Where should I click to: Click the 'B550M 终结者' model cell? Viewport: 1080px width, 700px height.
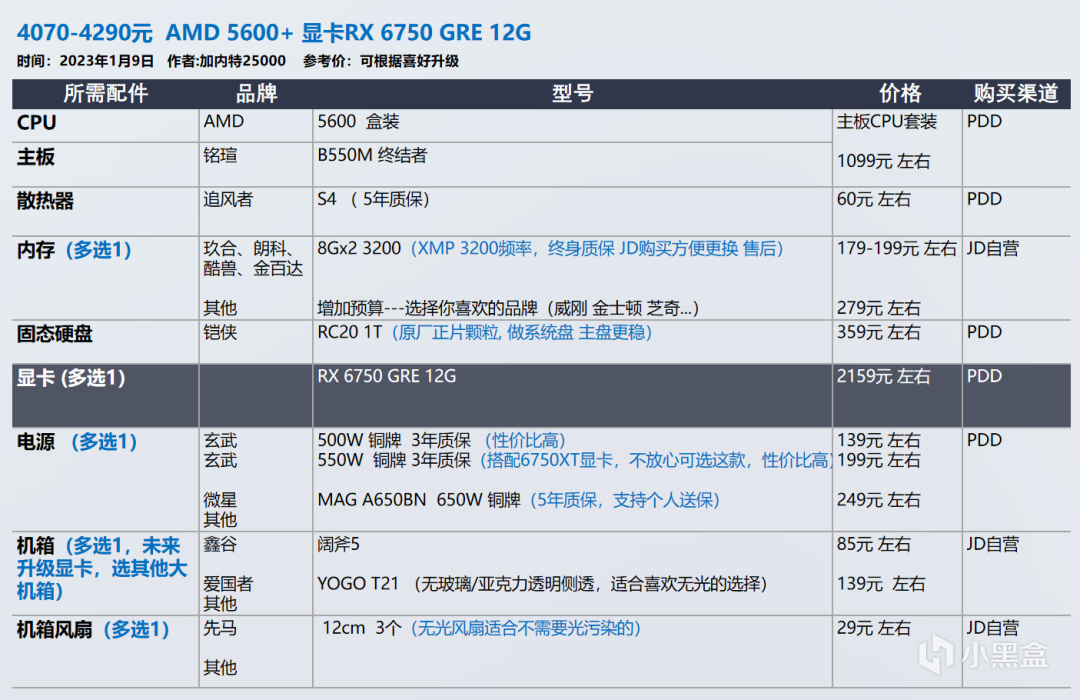coord(372,155)
